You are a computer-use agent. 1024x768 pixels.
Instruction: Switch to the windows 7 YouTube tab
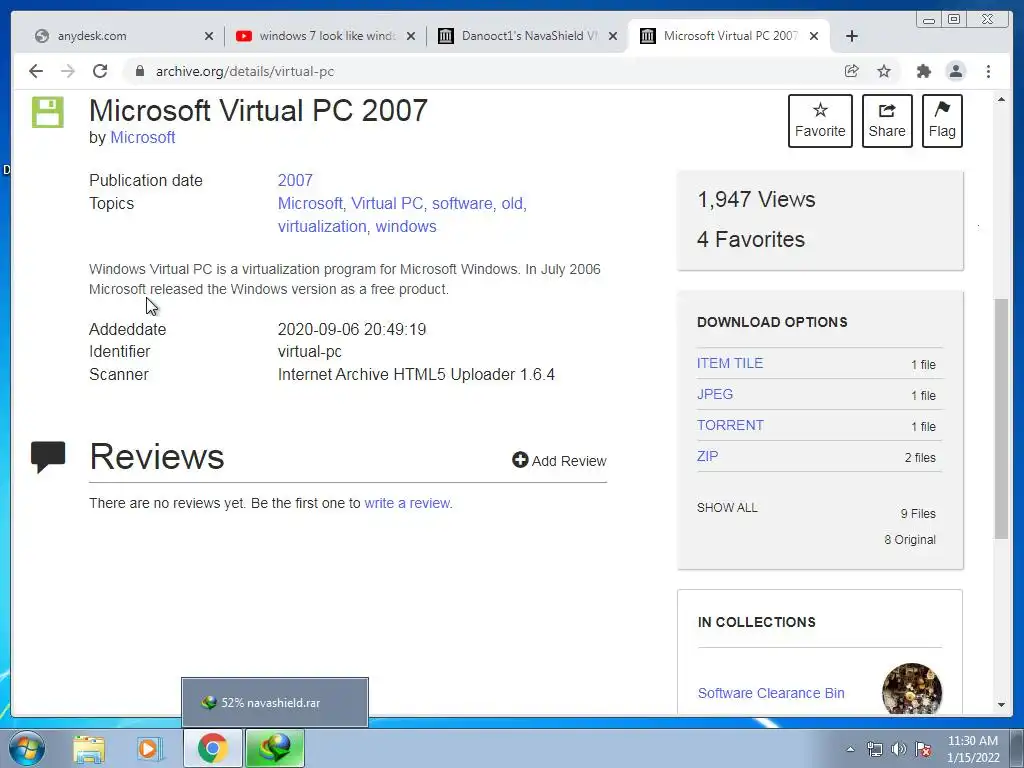(326, 36)
